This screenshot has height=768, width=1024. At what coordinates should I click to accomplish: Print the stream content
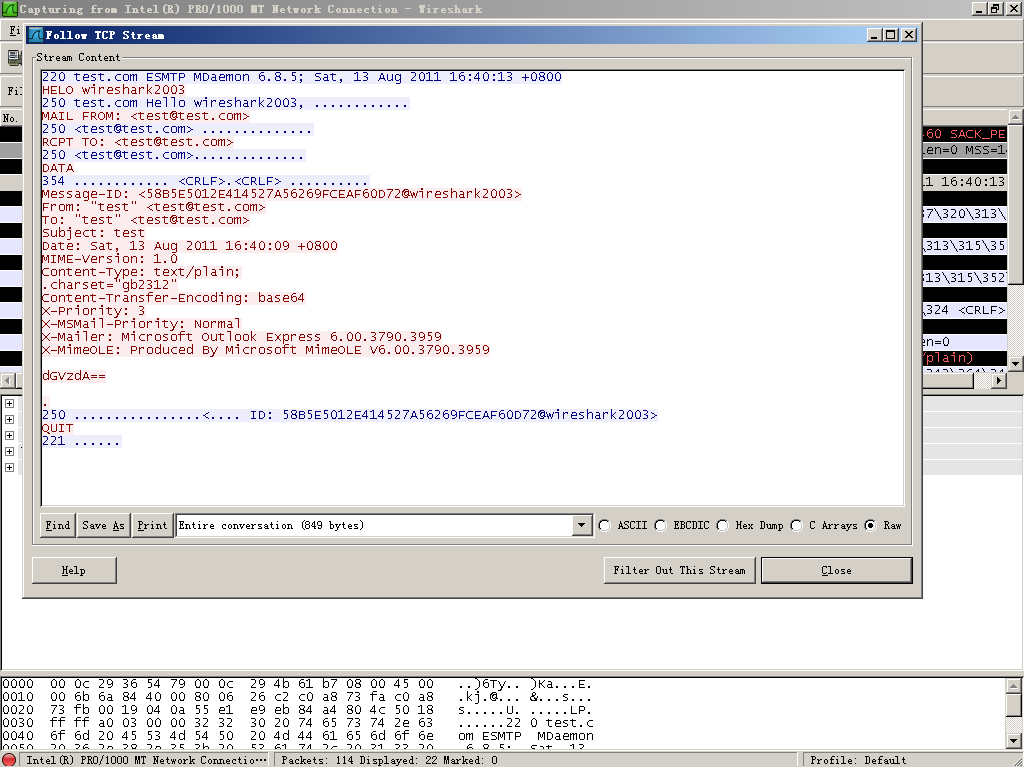152,526
